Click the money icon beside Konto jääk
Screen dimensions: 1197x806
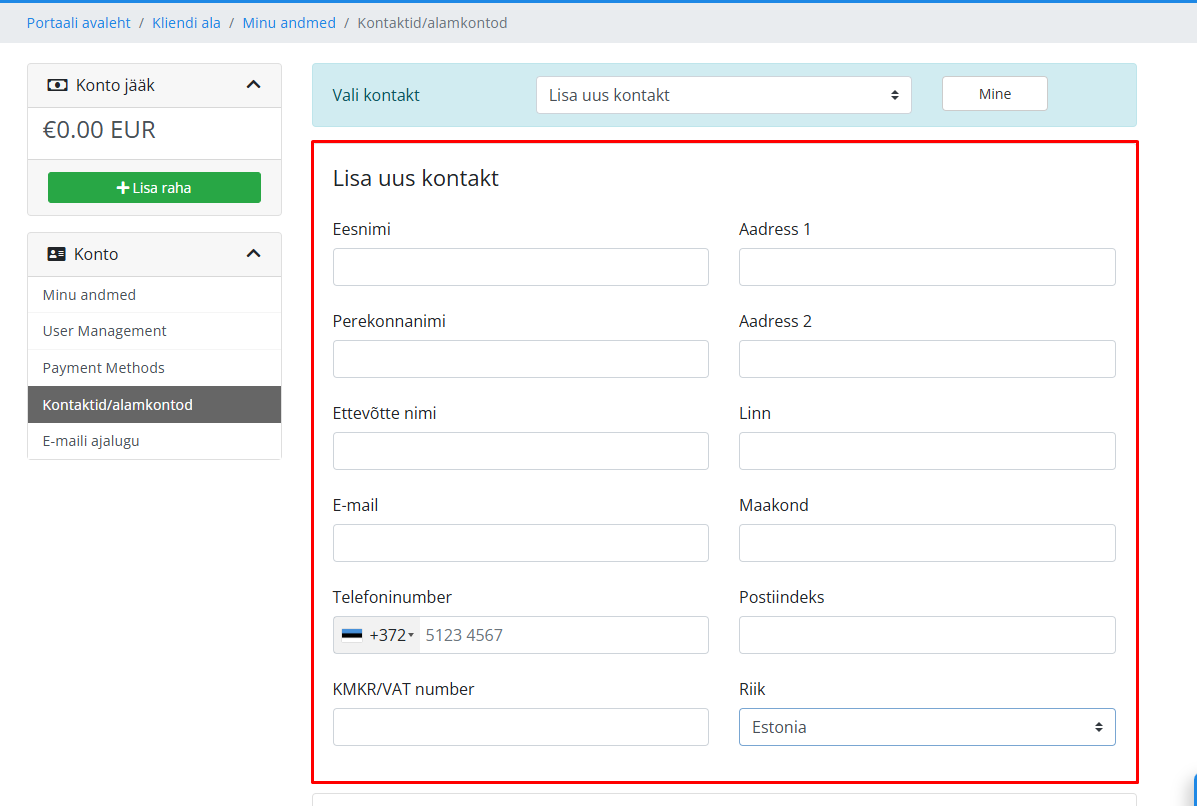(x=58, y=86)
